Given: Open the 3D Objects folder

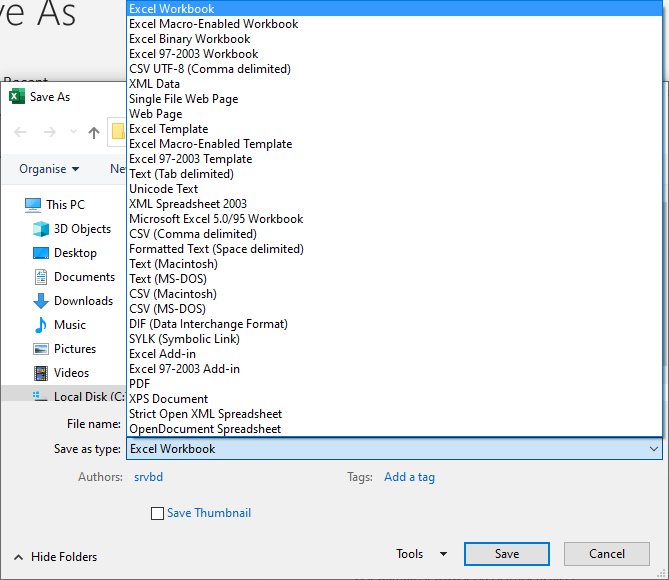Looking at the screenshot, I should point(72,229).
